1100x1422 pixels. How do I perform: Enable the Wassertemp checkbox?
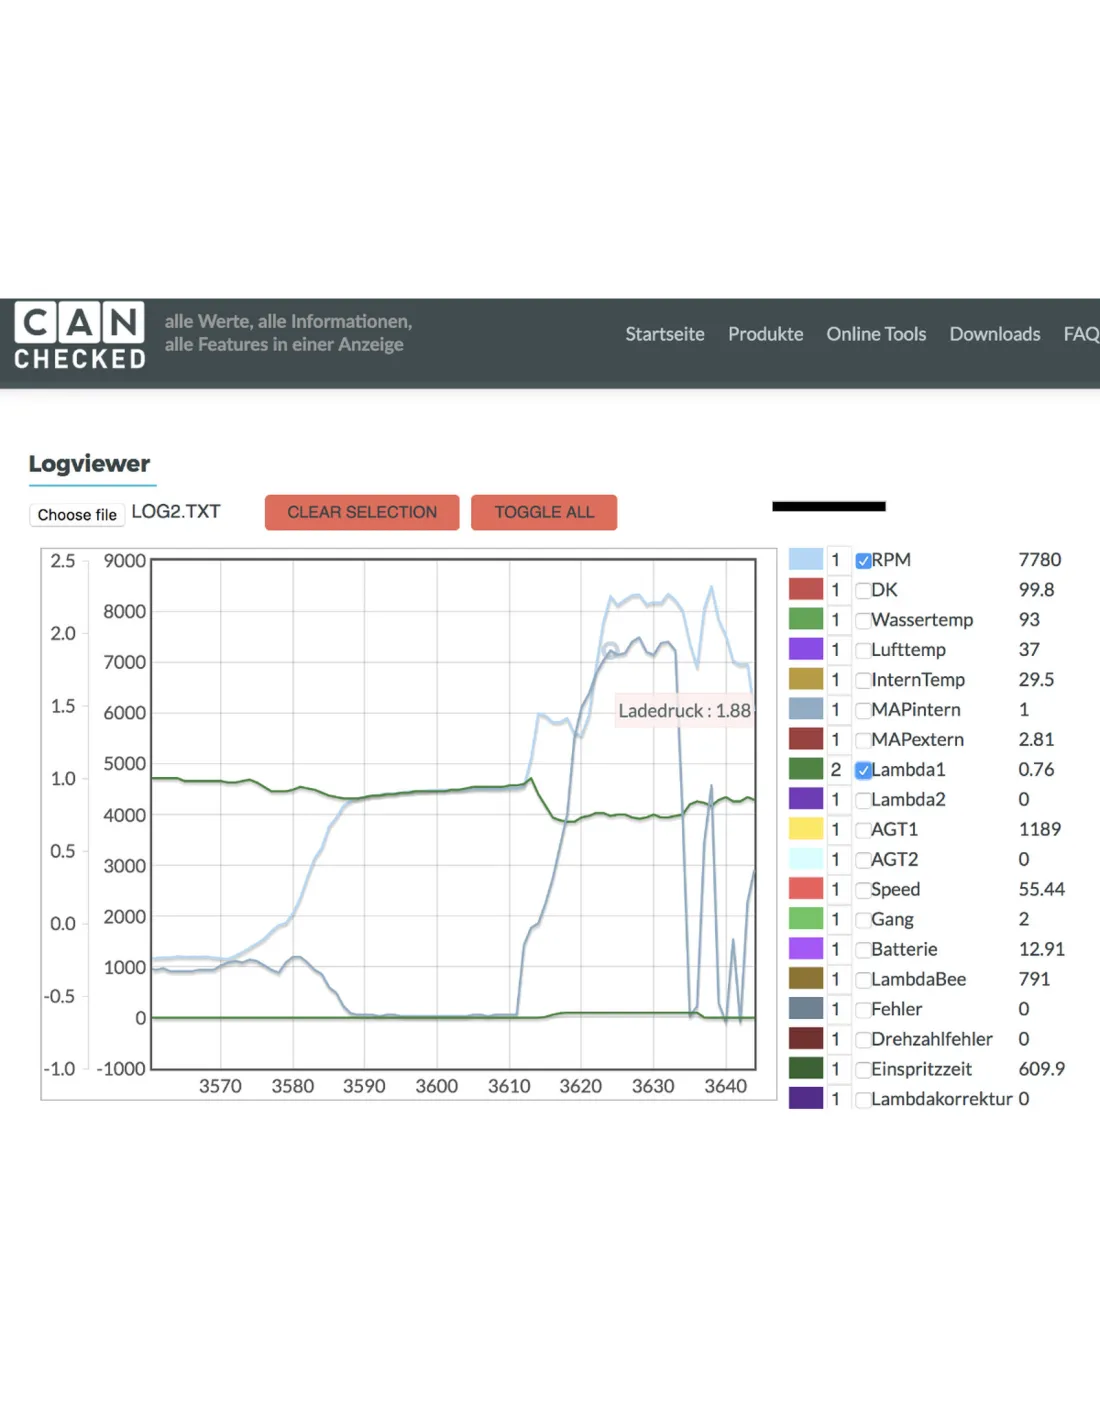tap(863, 621)
